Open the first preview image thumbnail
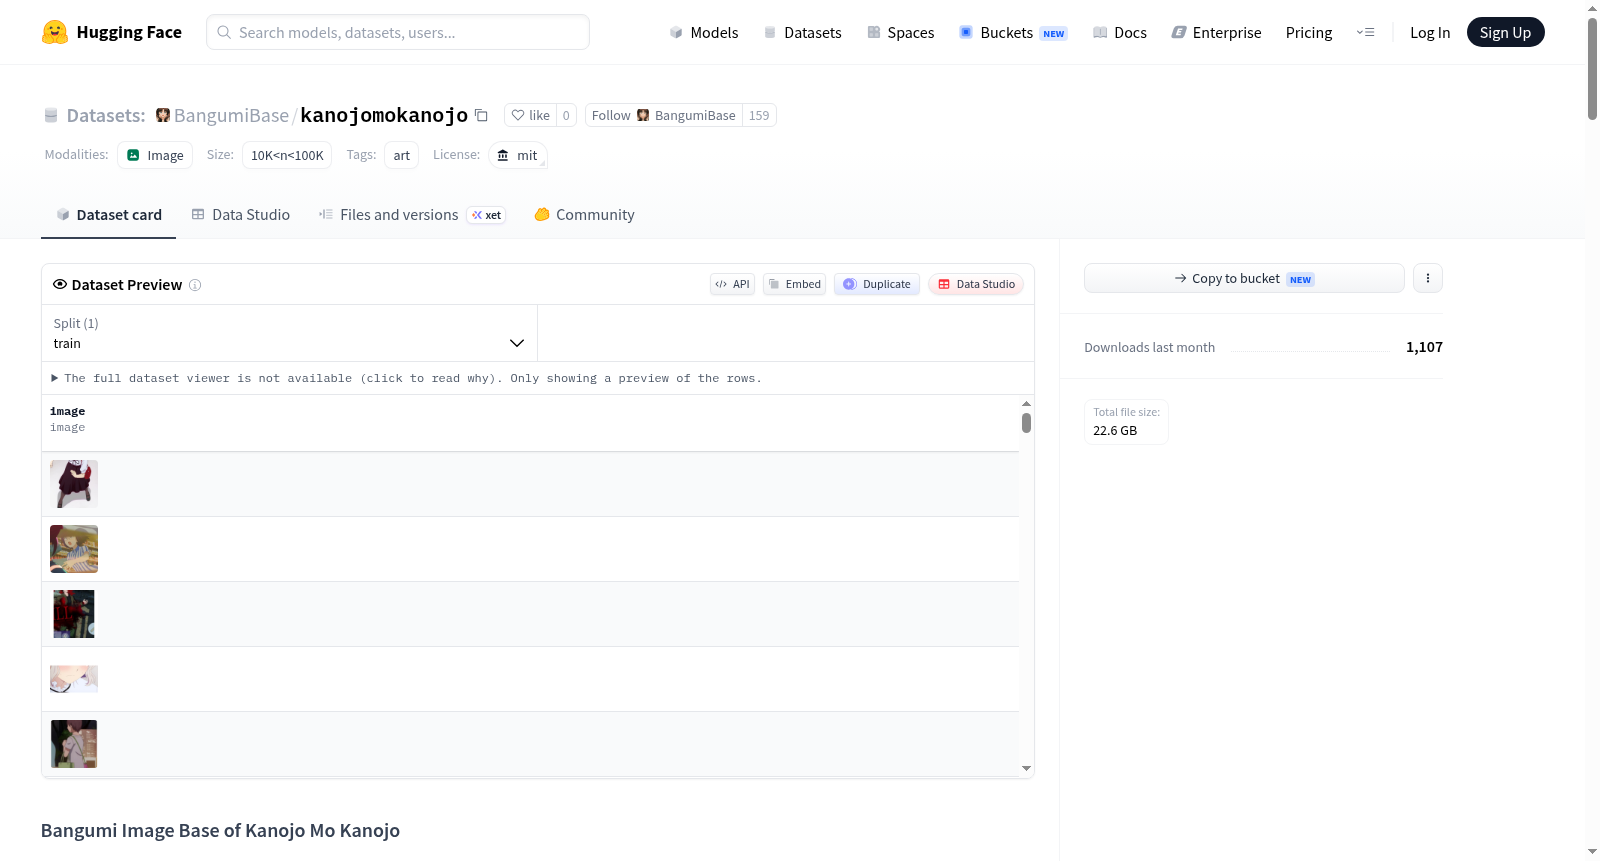Image resolution: width=1600 pixels, height=861 pixels. 74,484
